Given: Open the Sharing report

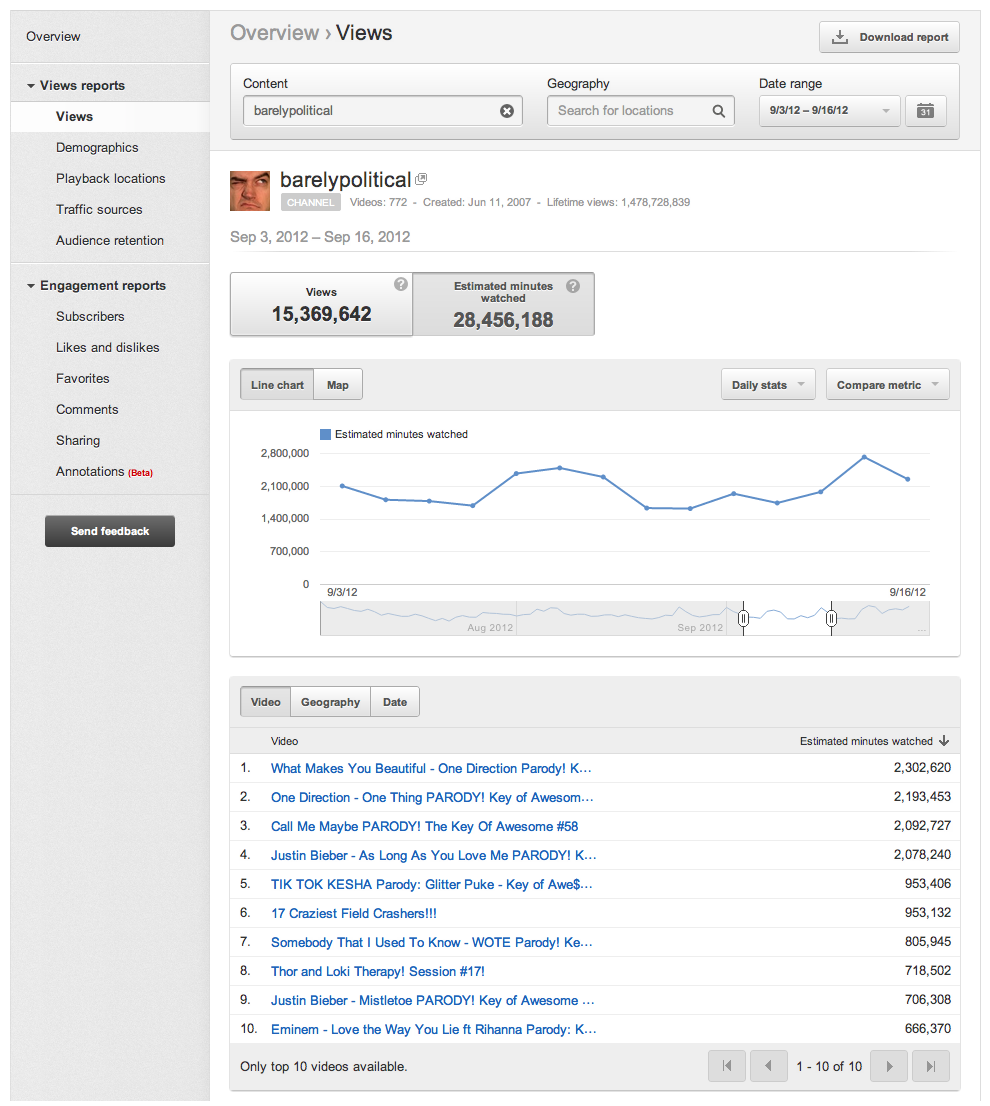Looking at the screenshot, I should coord(78,441).
